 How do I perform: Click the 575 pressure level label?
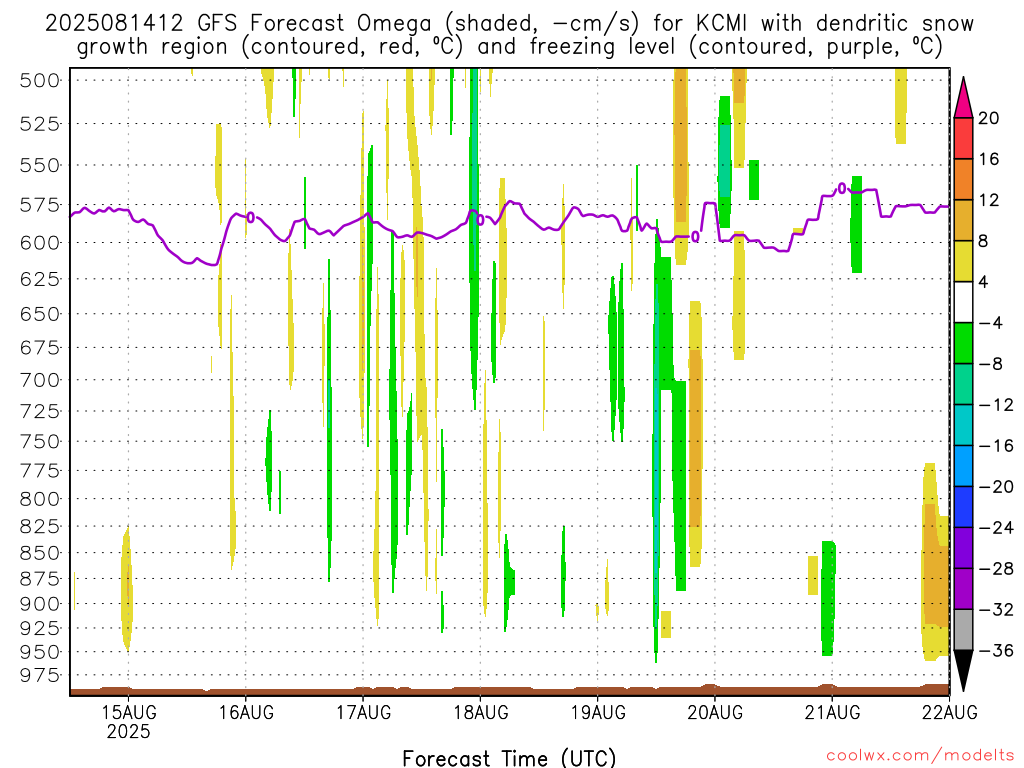point(39,205)
